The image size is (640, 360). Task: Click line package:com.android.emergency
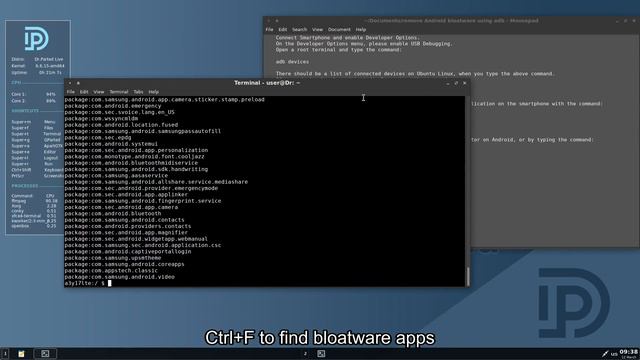point(113,106)
